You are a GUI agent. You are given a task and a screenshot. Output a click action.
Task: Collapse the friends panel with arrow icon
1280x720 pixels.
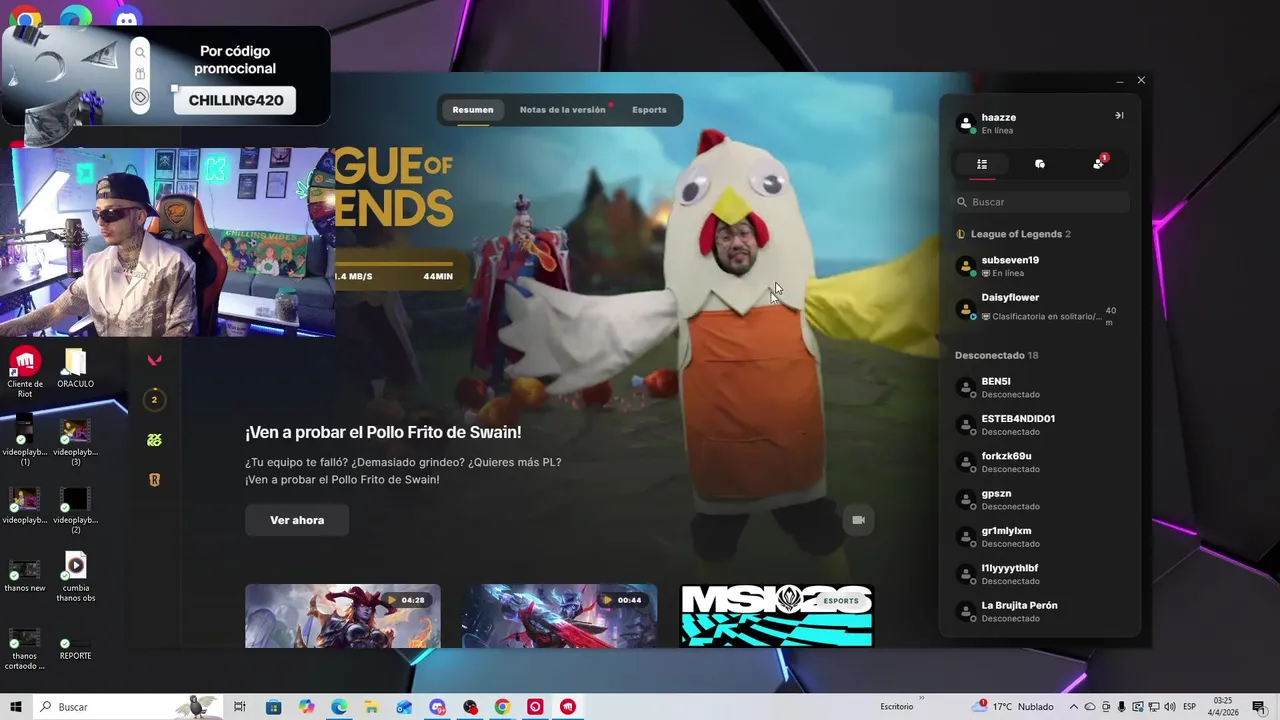point(1119,116)
